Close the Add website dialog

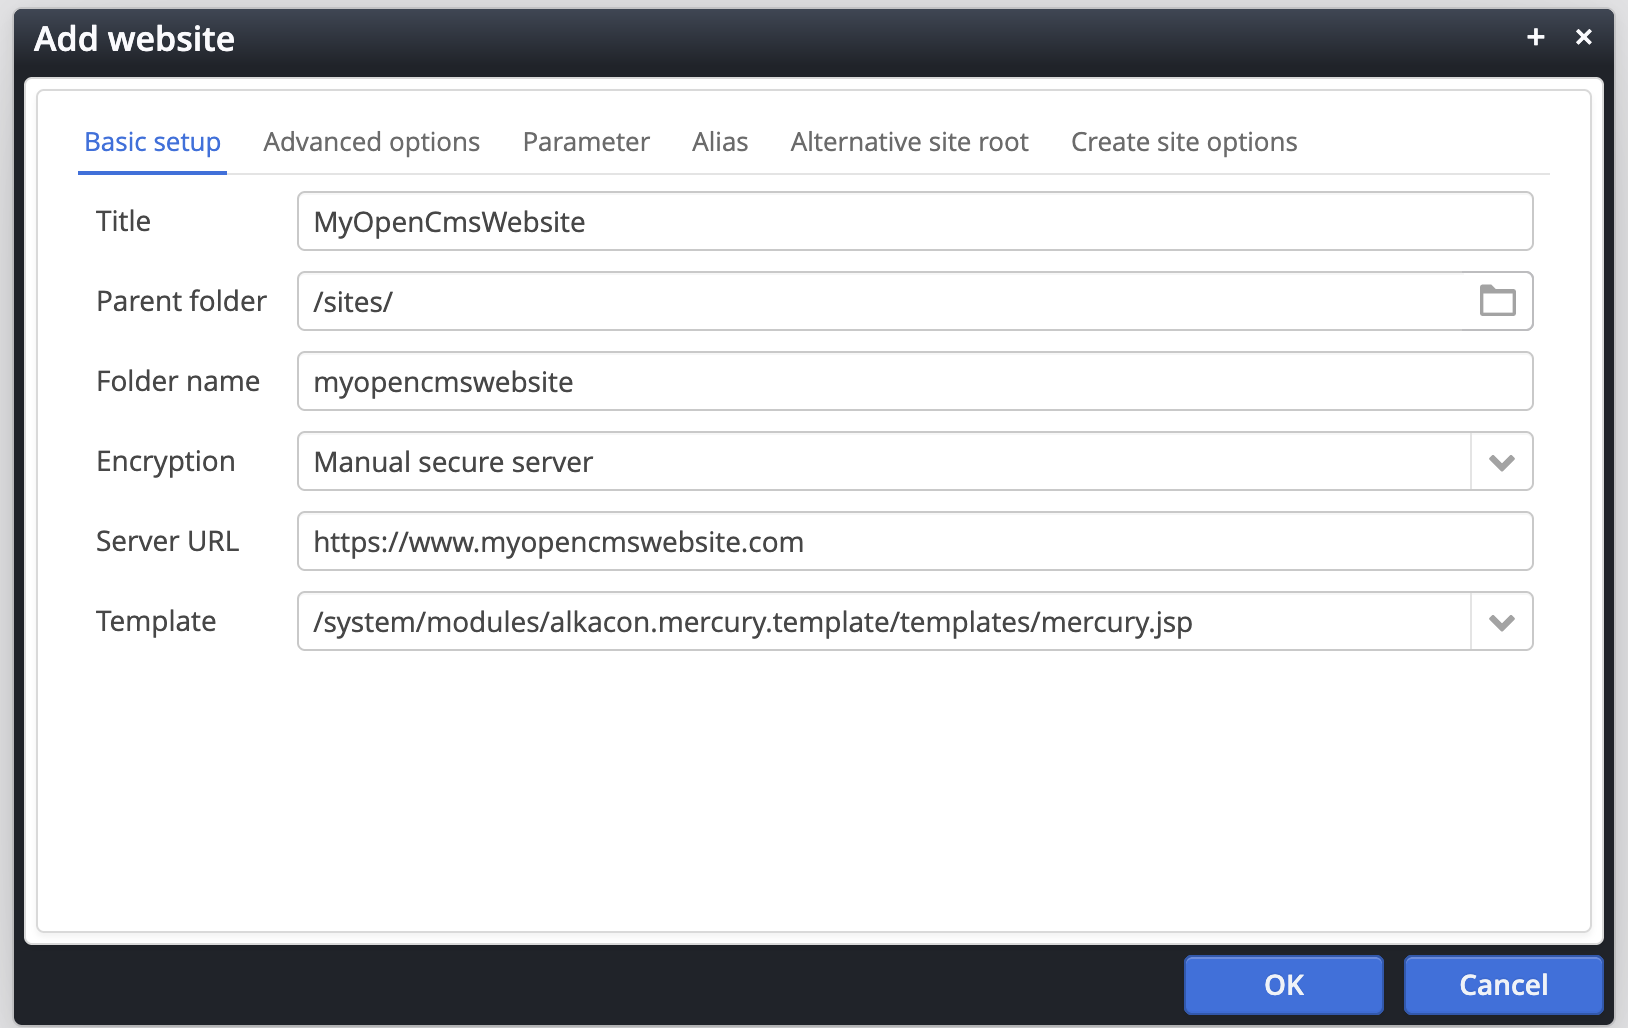(x=1584, y=37)
